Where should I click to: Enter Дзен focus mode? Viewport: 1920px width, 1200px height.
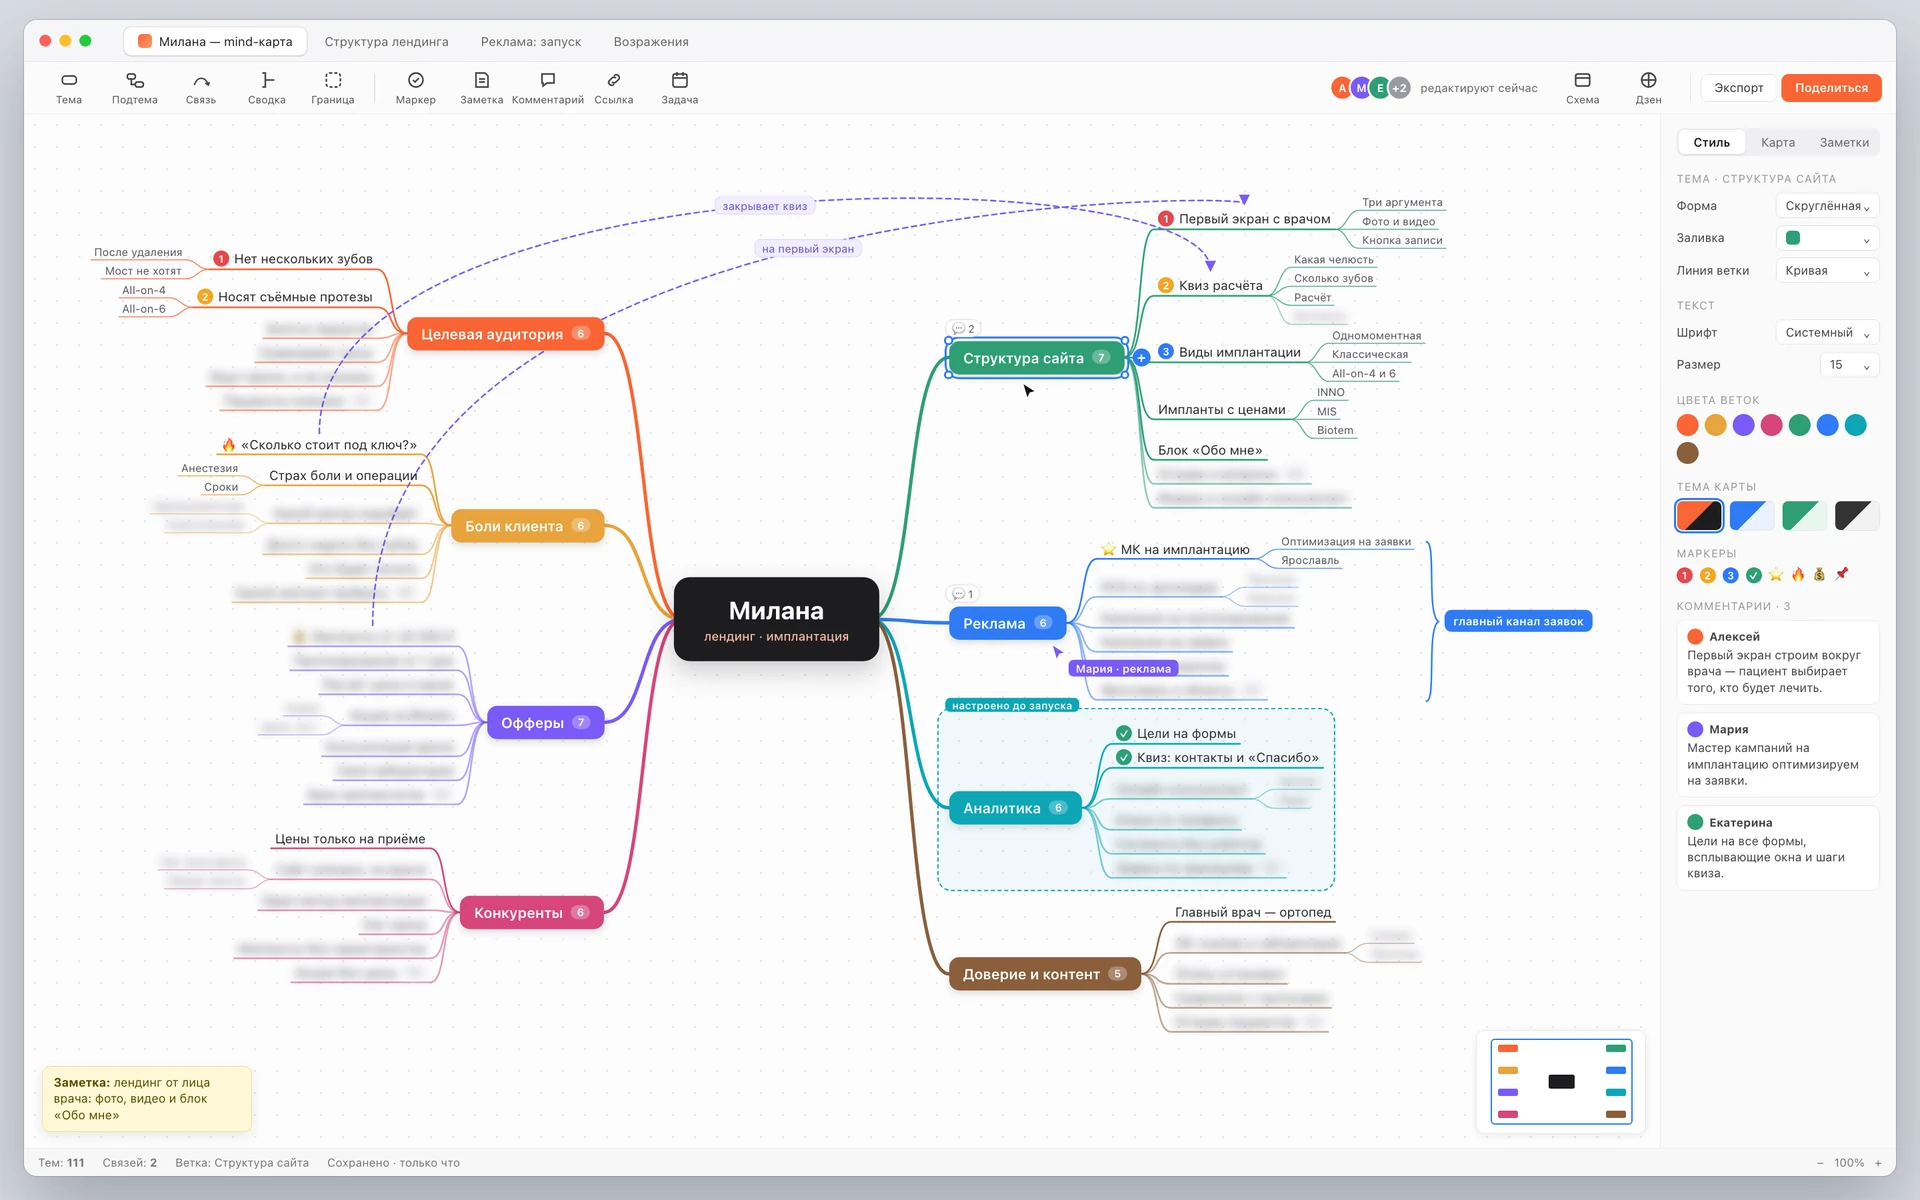(x=1648, y=88)
